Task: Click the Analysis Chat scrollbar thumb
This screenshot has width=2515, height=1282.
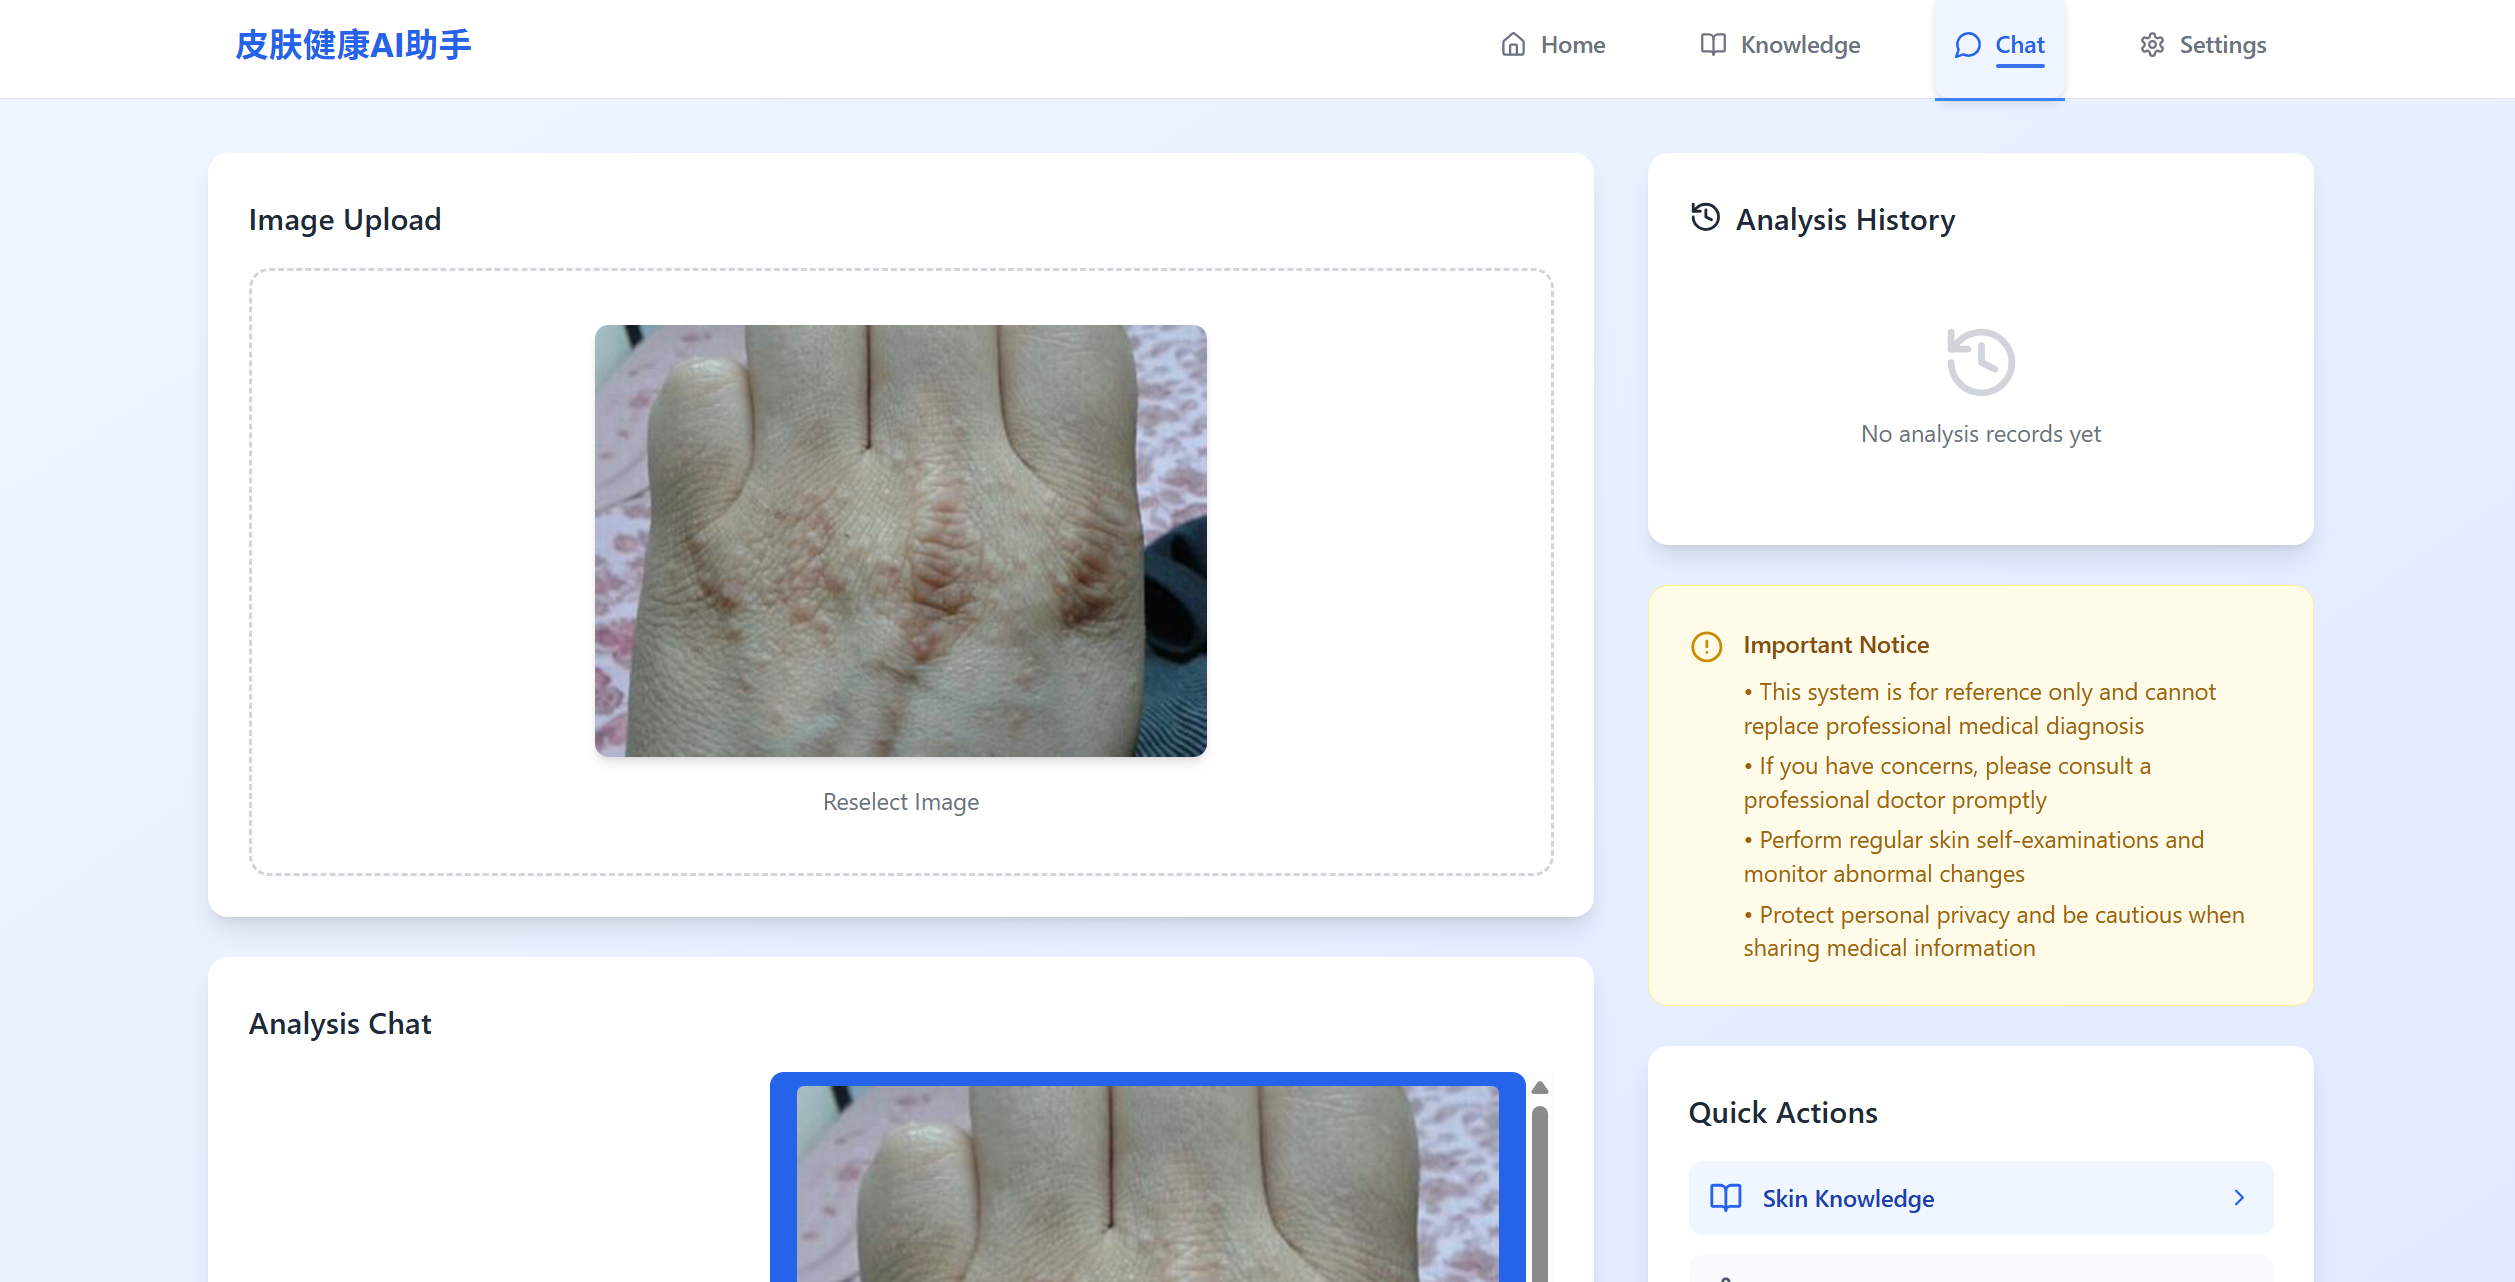Action: click(1540, 1190)
